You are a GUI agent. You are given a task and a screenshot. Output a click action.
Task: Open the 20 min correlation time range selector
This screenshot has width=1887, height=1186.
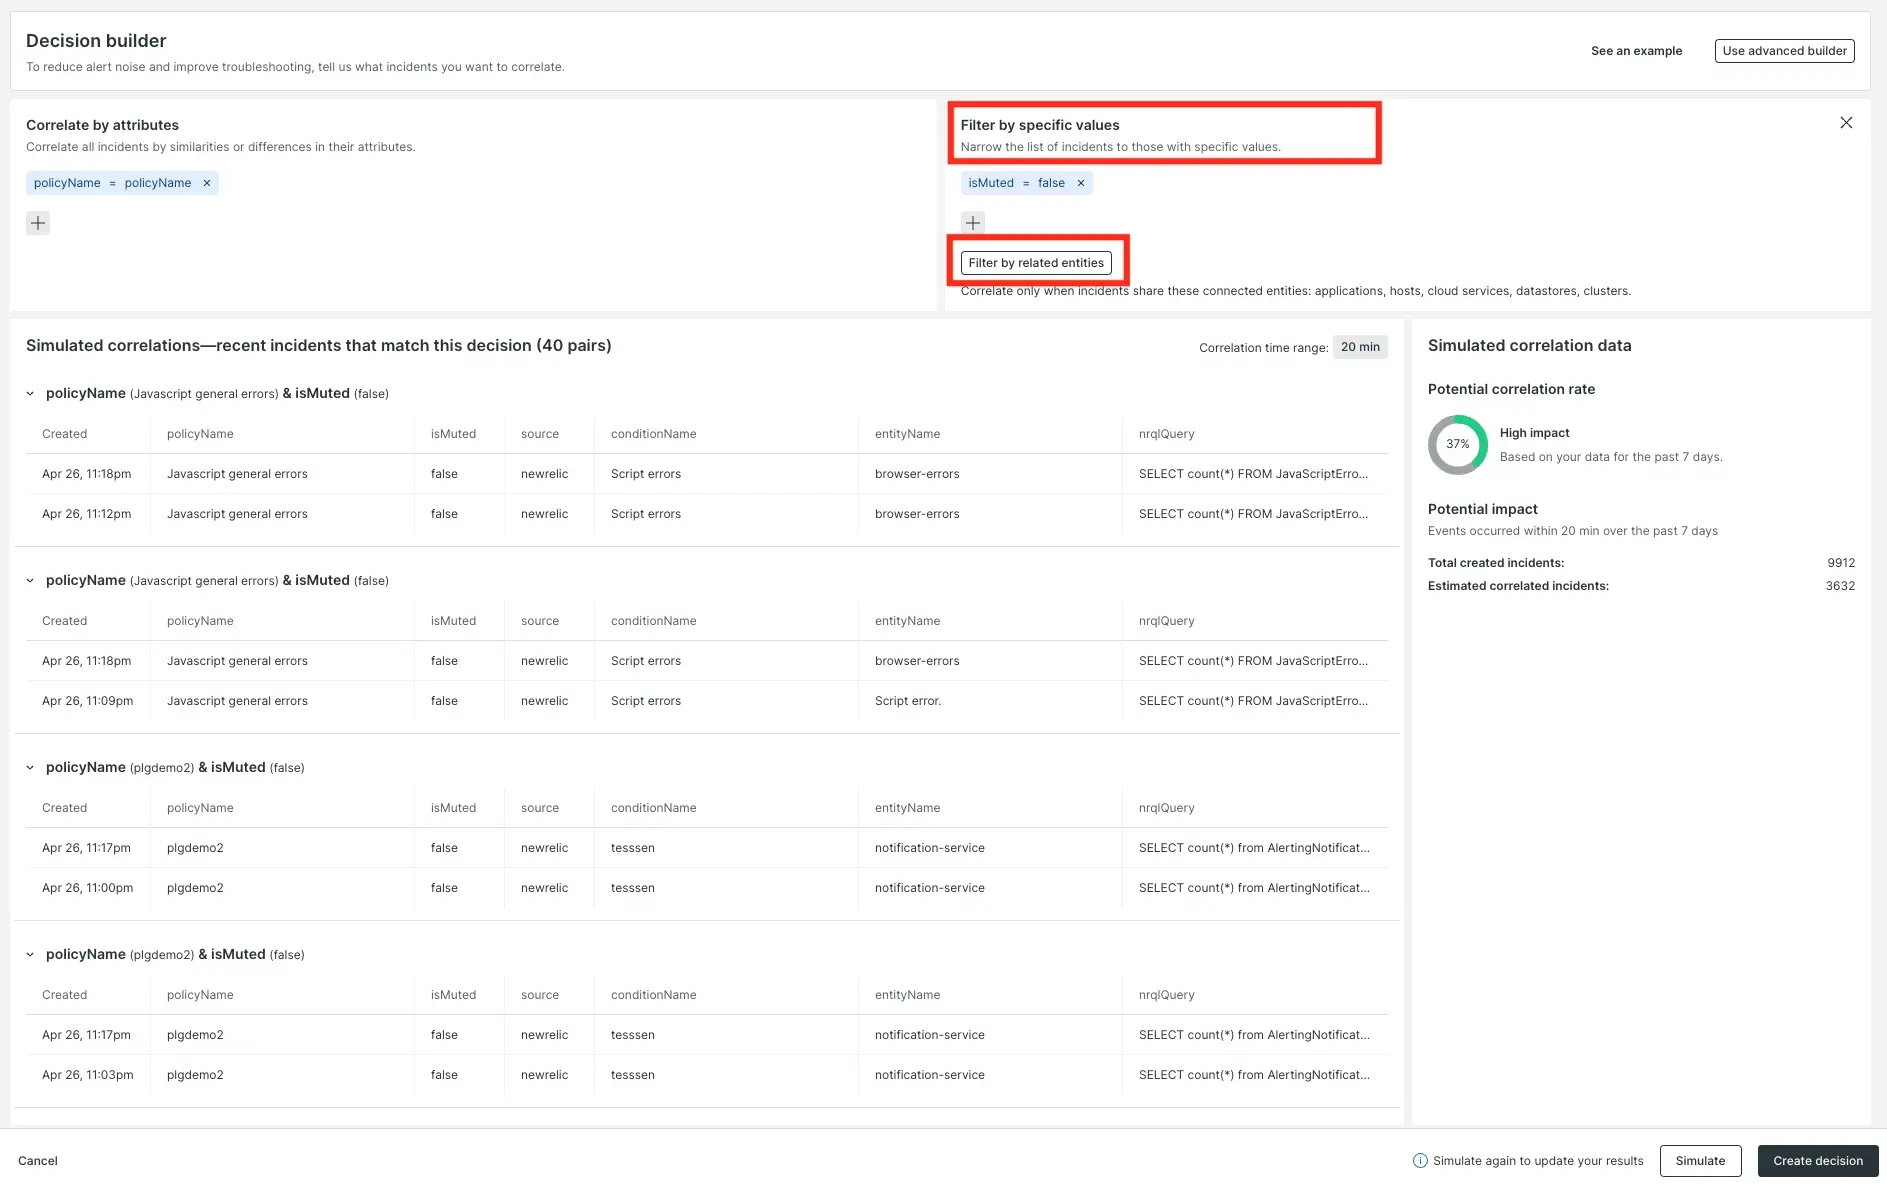tap(1360, 347)
